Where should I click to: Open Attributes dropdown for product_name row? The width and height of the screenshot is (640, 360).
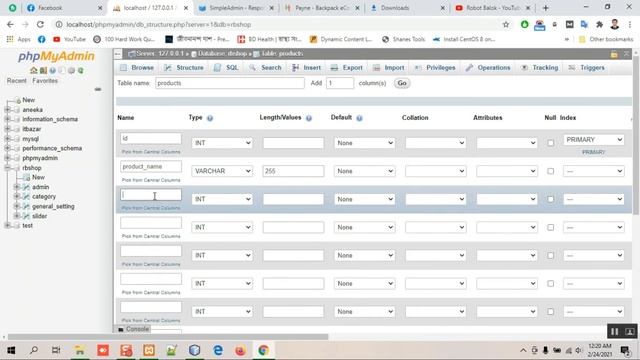tap(507, 171)
